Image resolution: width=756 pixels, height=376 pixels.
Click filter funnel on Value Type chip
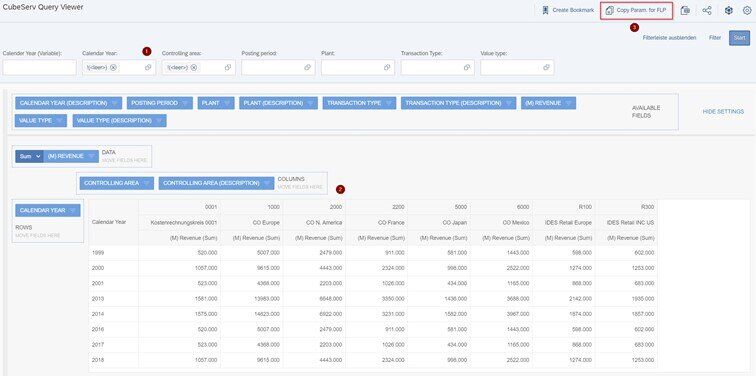(60, 121)
